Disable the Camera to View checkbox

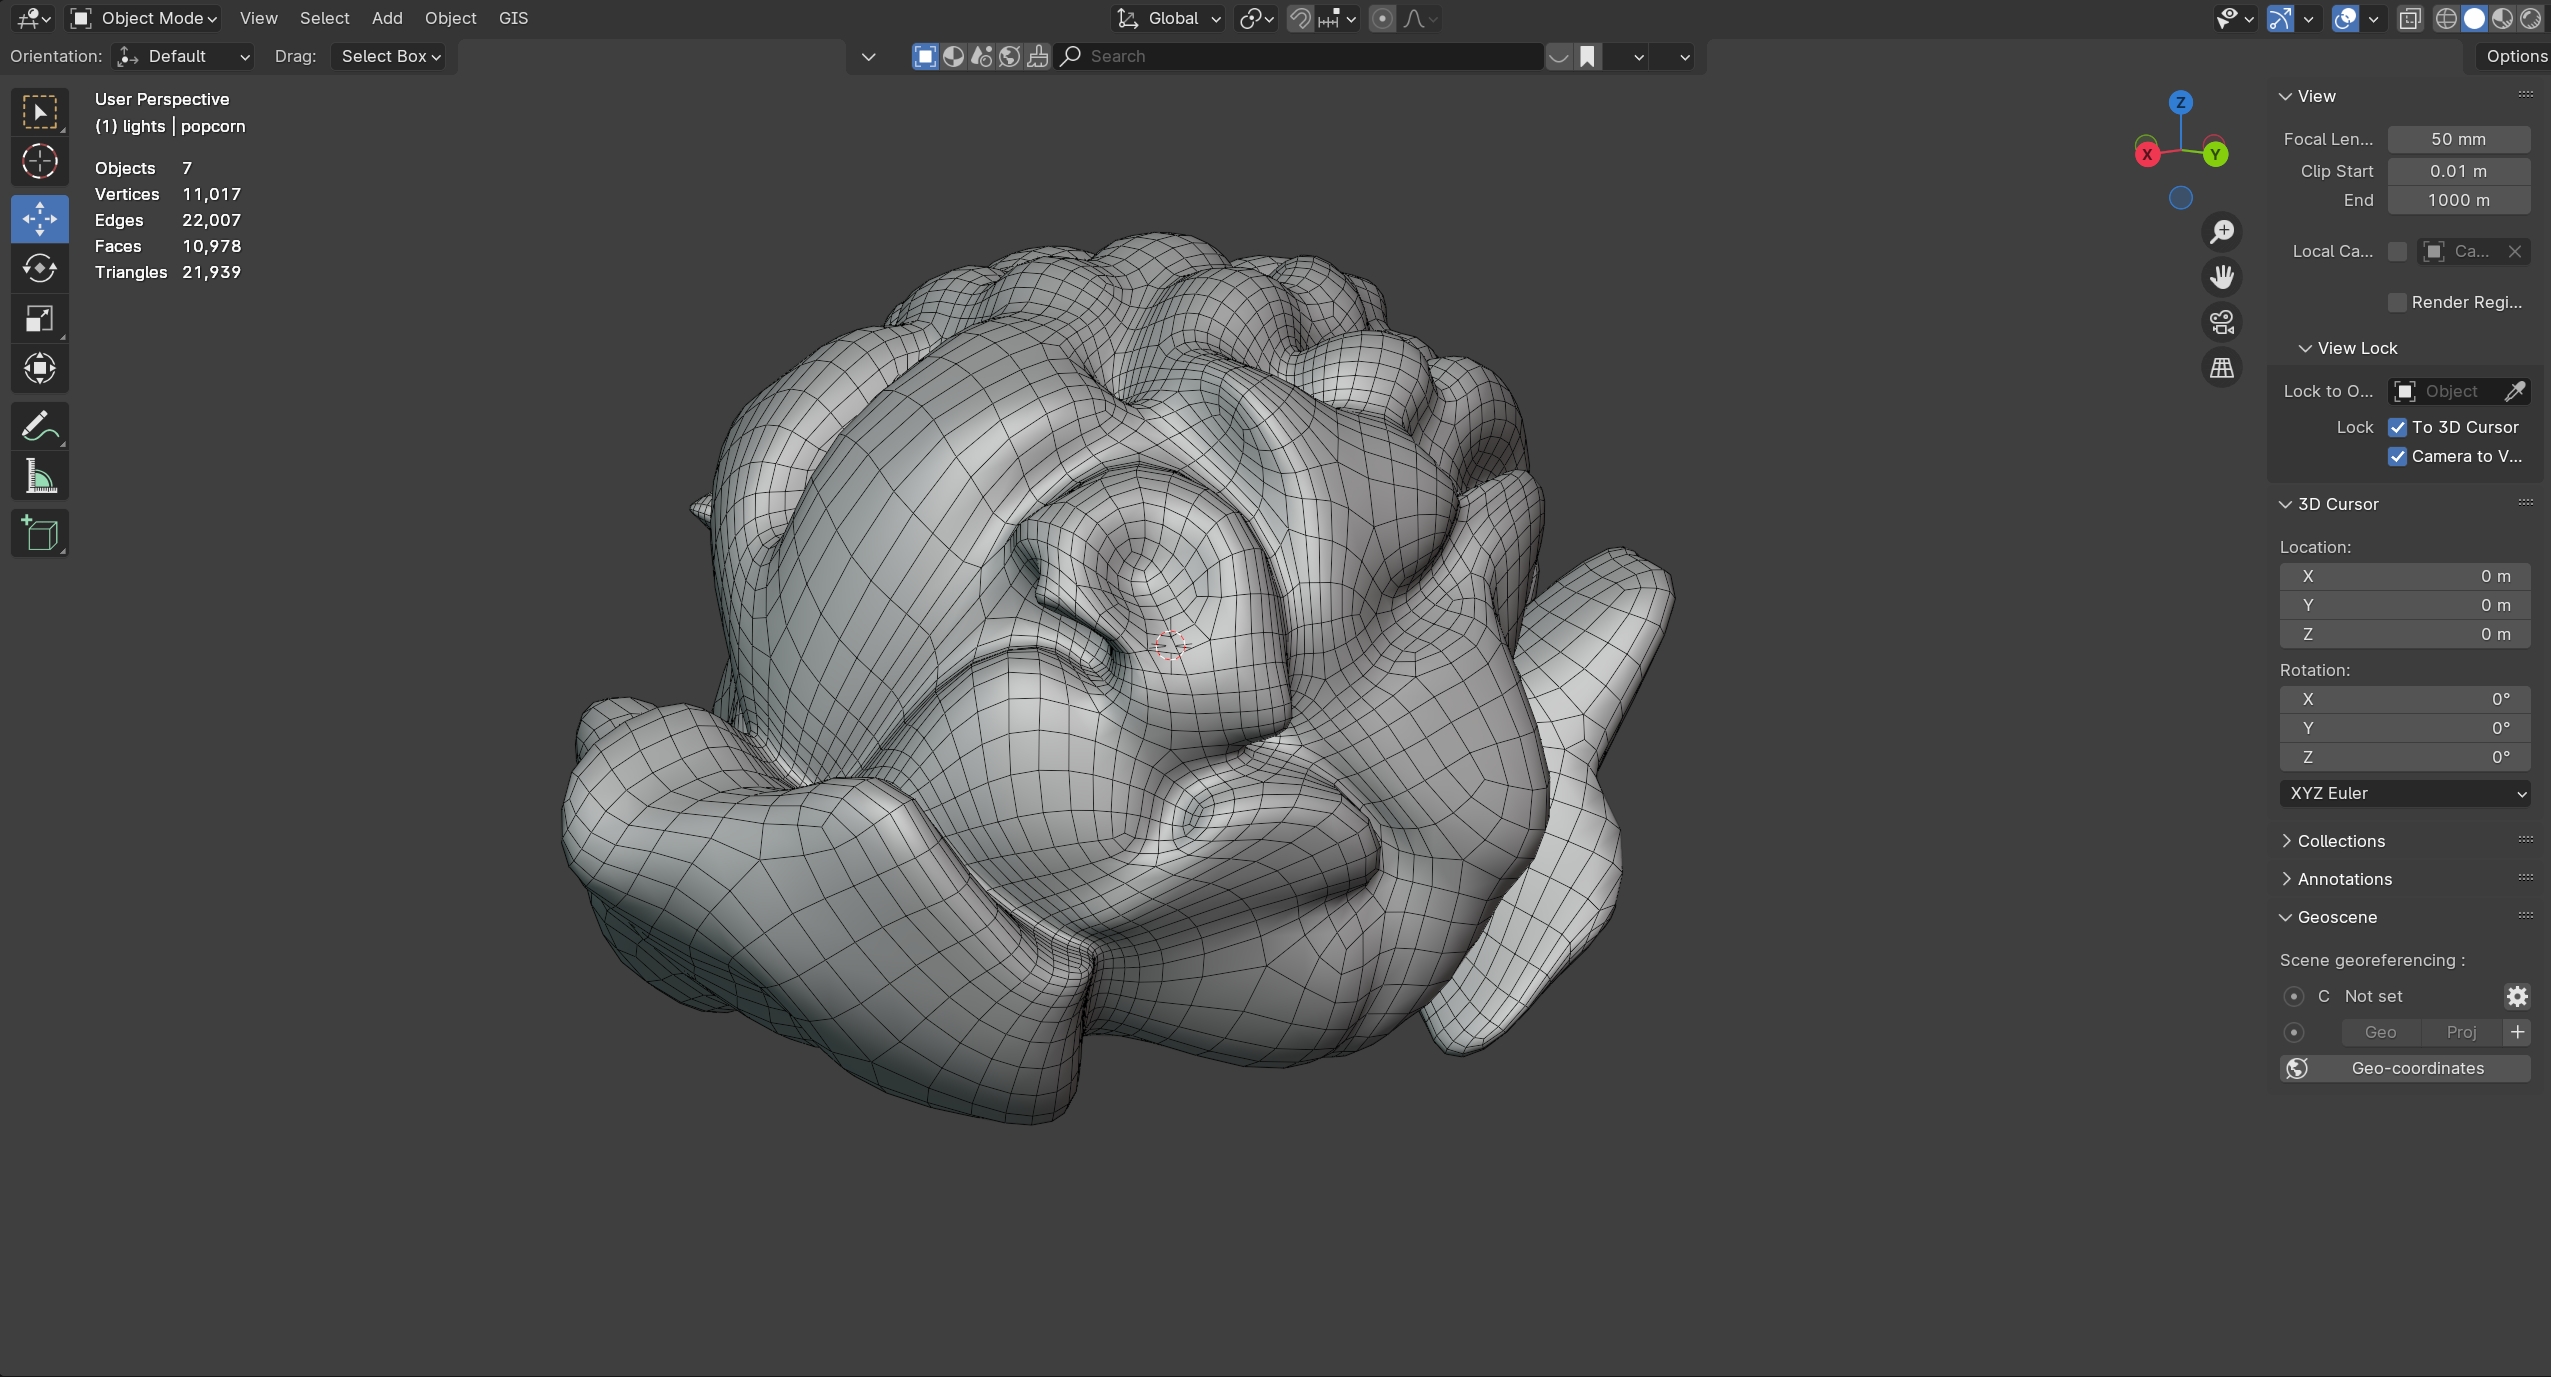(x=2397, y=456)
